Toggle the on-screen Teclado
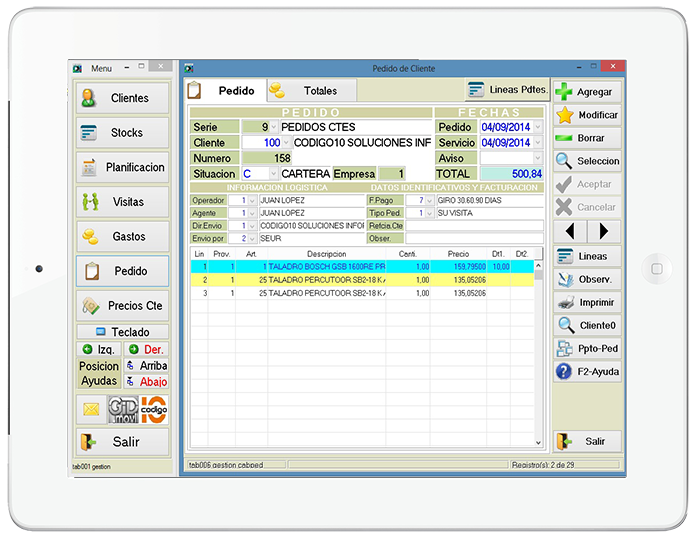Viewport: 700px width, 548px height. (122, 332)
